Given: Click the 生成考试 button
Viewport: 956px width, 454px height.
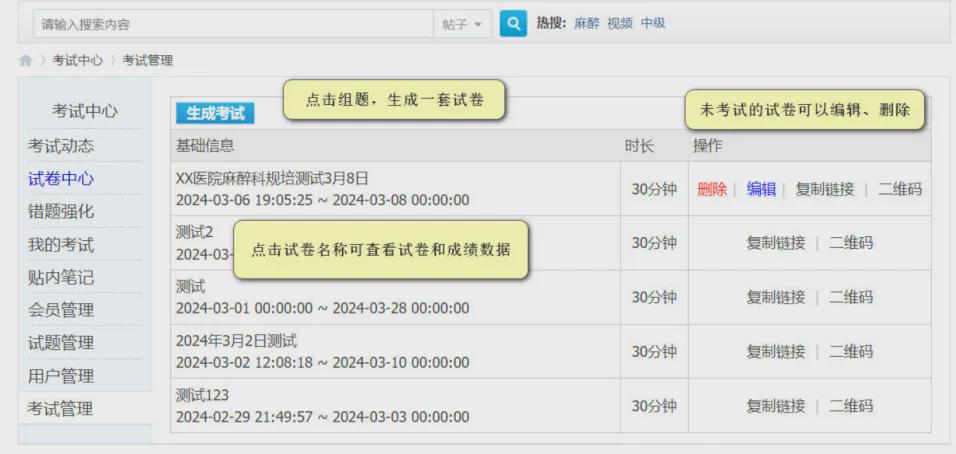Looking at the screenshot, I should [x=215, y=113].
